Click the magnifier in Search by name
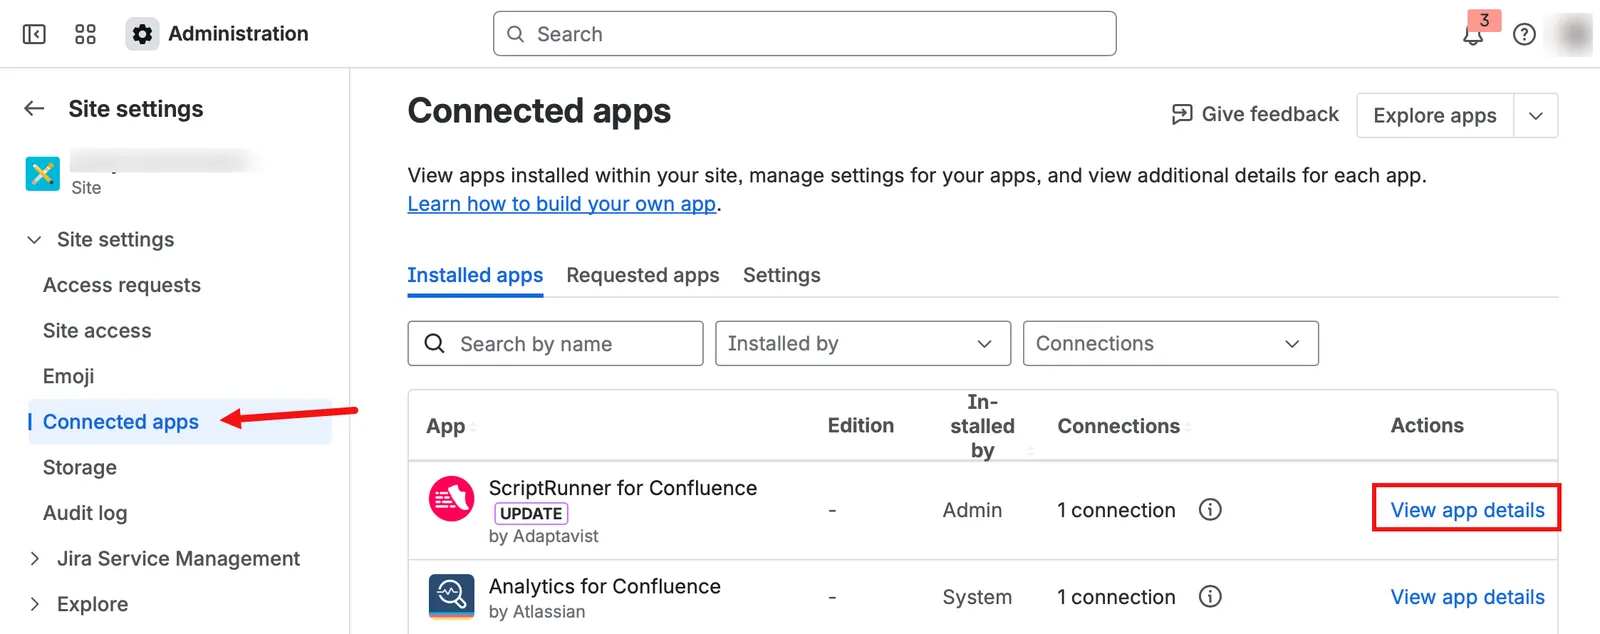This screenshot has width=1600, height=634. 434,343
